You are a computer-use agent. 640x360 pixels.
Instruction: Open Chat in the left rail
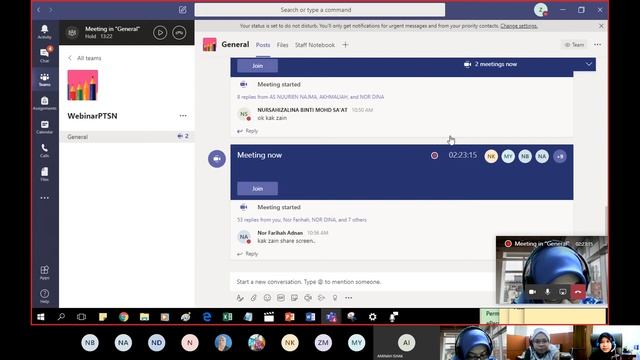click(44, 55)
